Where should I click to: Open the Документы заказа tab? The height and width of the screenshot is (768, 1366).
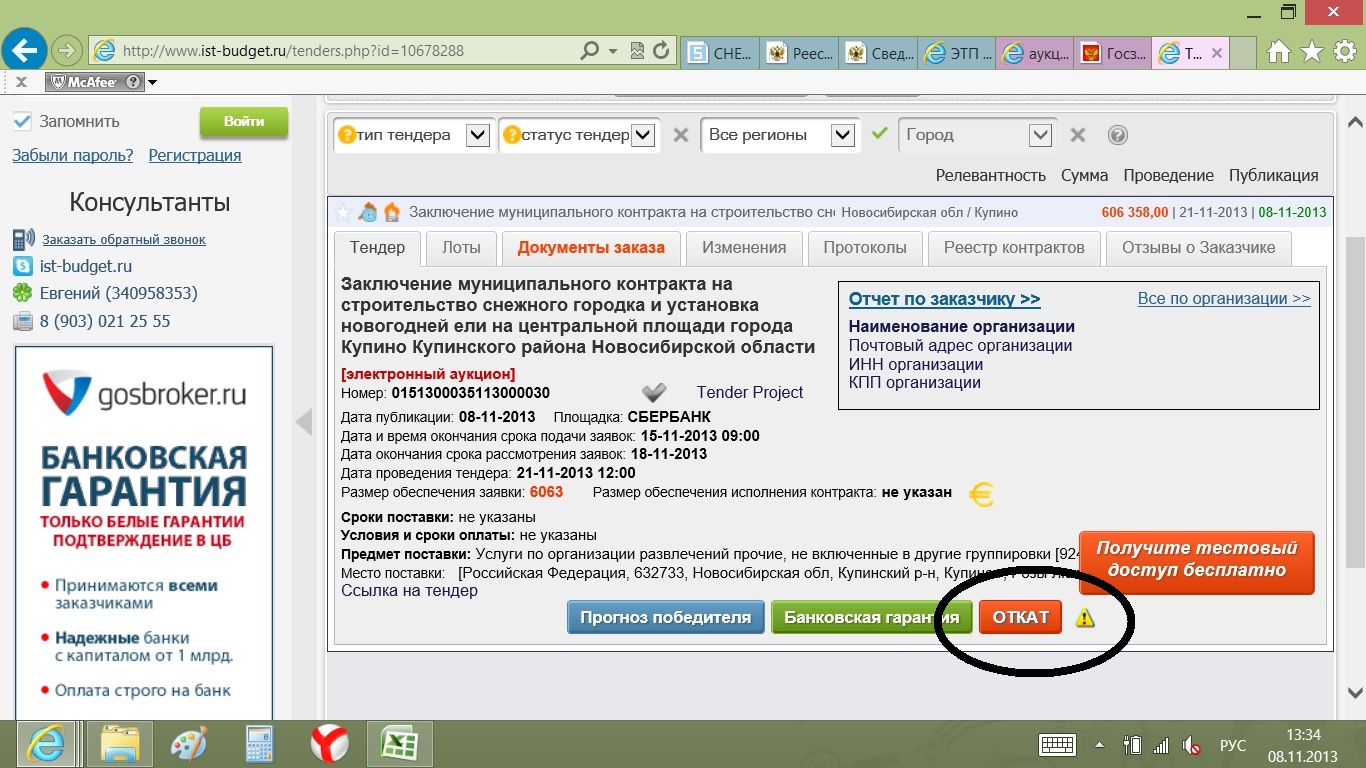click(x=590, y=247)
